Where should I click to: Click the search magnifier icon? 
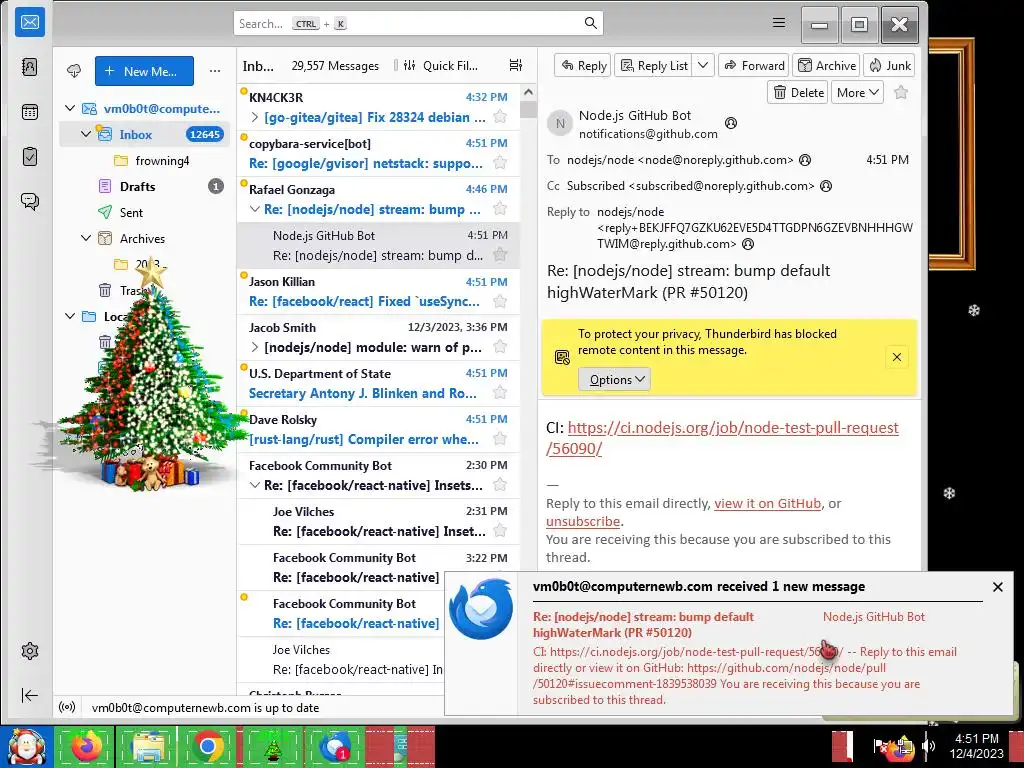590,24
